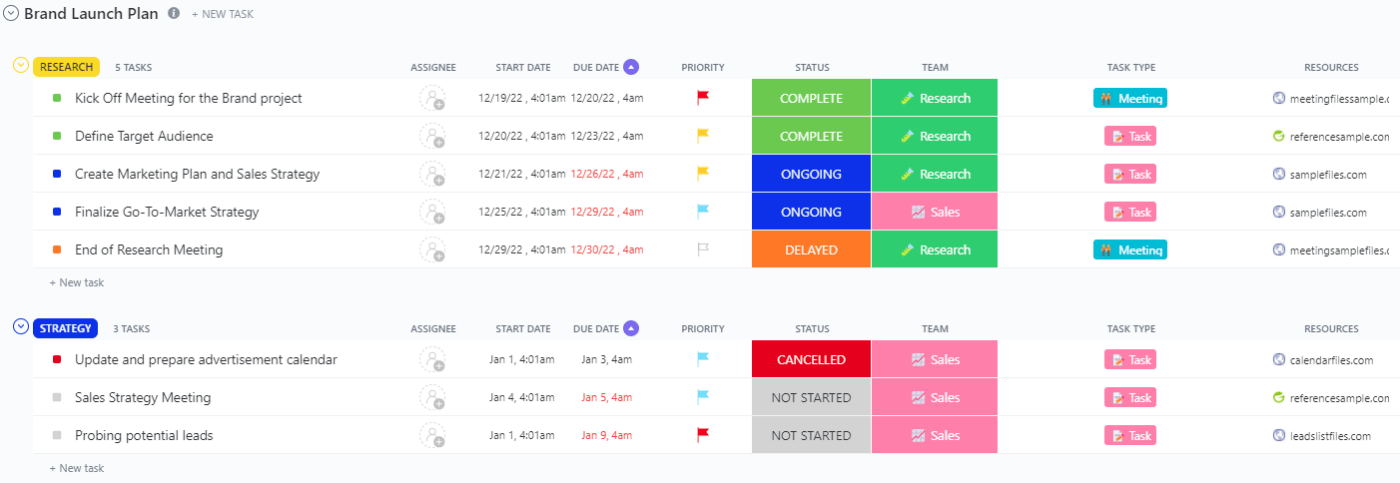Viewport: 1400px width, 483px height.
Task: Click red priority flag for Kick Off Meeting
Action: tap(702, 98)
